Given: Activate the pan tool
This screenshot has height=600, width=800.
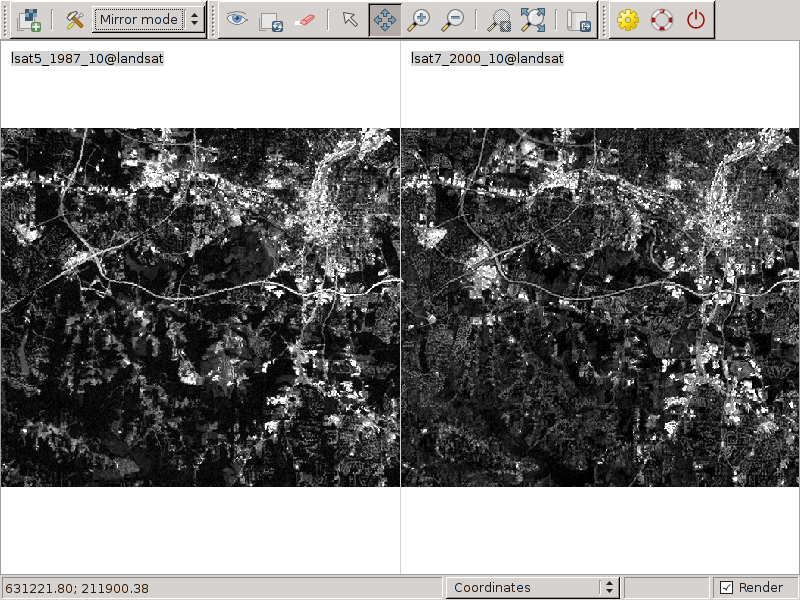Looking at the screenshot, I should point(385,19).
